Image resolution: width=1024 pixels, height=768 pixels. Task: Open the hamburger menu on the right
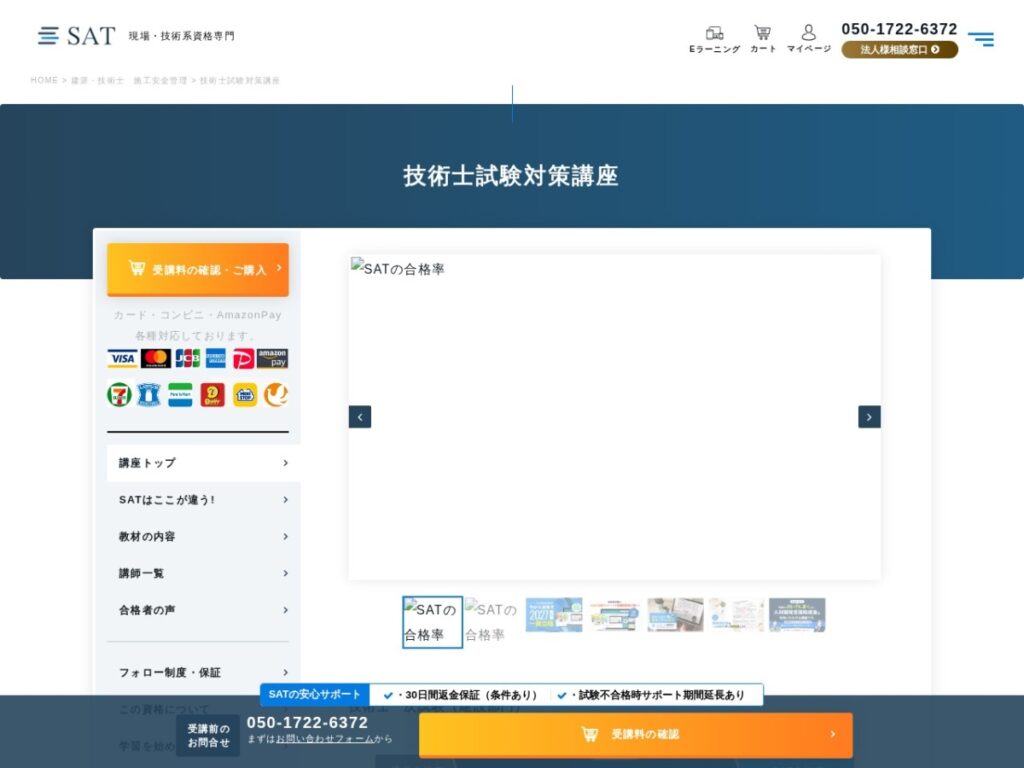coord(981,39)
